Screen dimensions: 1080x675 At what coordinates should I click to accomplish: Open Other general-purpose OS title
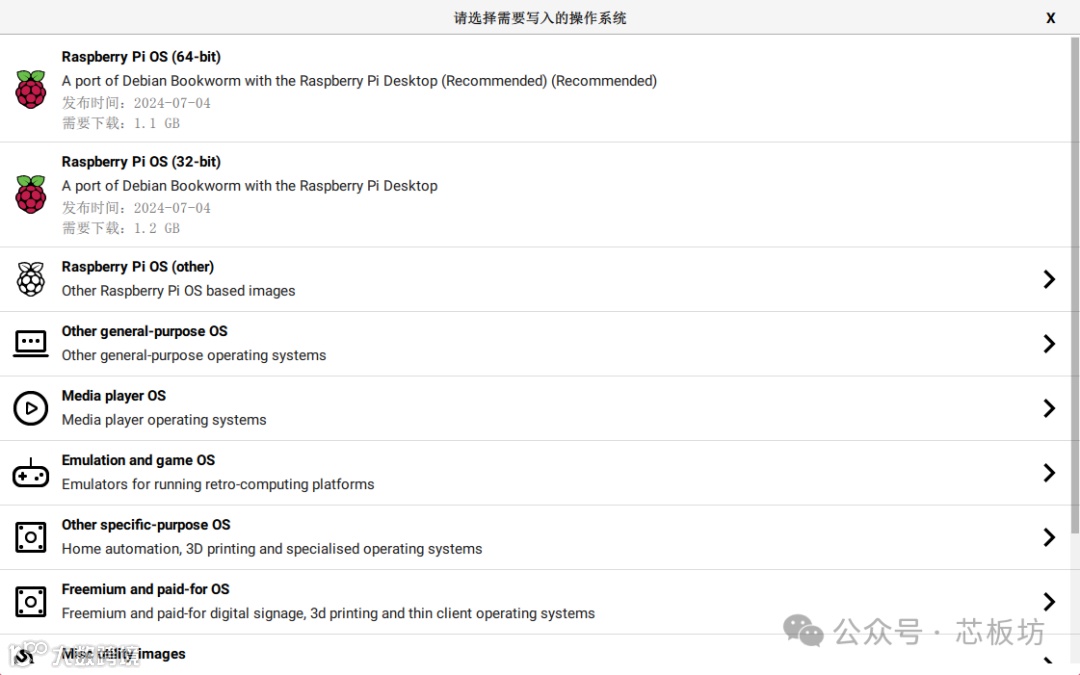tap(145, 331)
